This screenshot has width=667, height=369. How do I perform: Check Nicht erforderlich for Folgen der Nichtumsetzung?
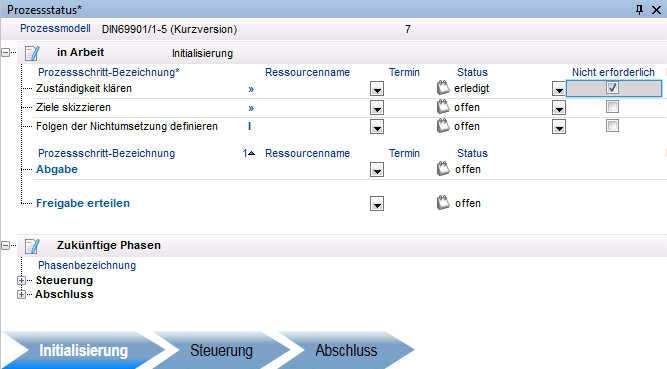pos(612,126)
